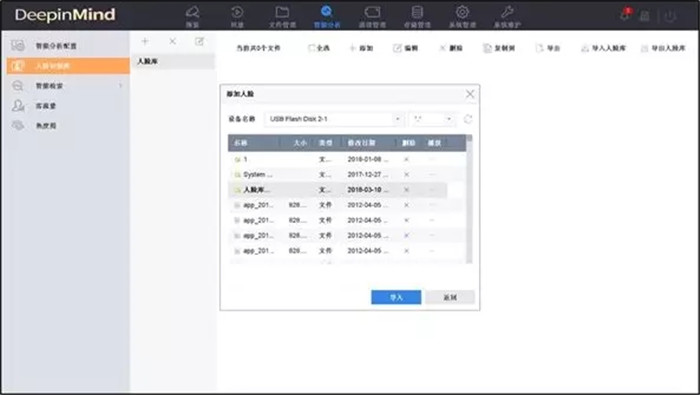Select the folder row named 1
Viewport: 700px width, 395px height.
click(x=347, y=159)
